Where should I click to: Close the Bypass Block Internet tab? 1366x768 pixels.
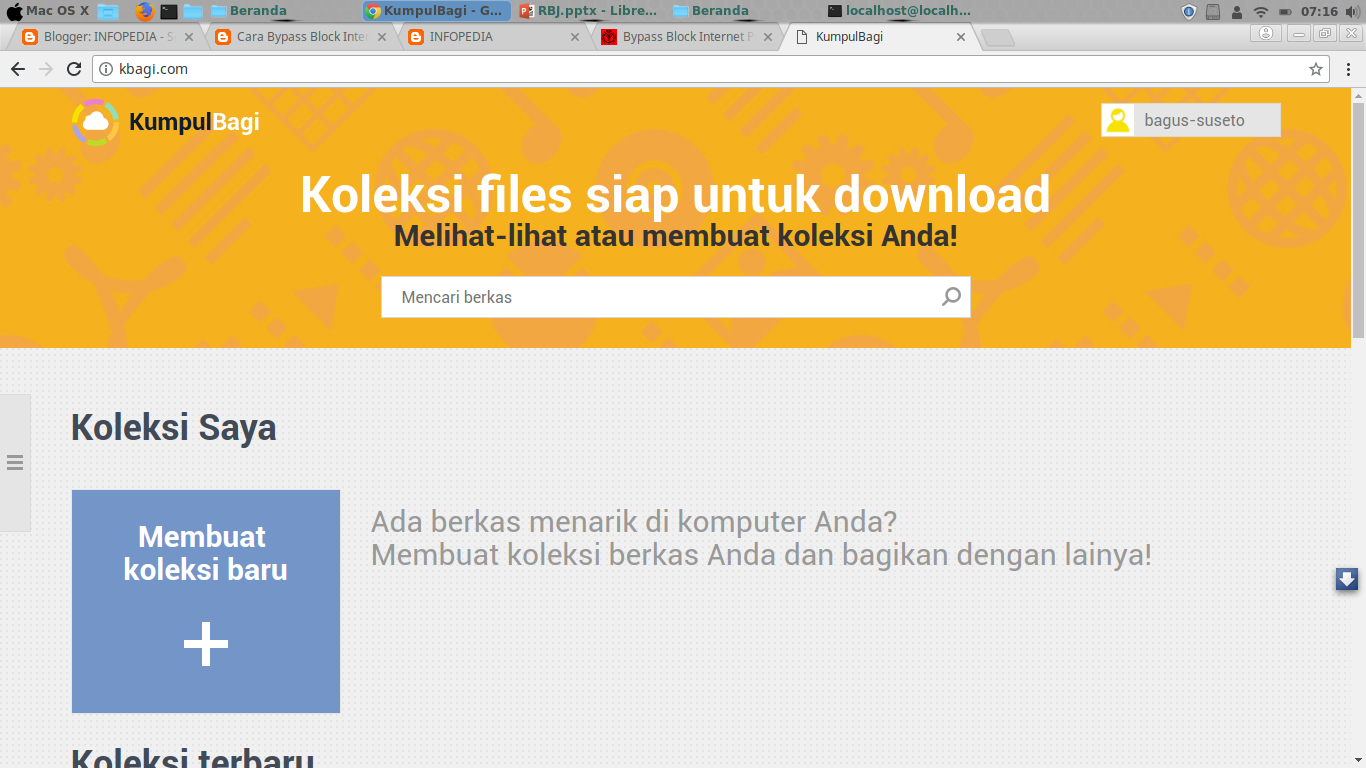tap(768, 37)
